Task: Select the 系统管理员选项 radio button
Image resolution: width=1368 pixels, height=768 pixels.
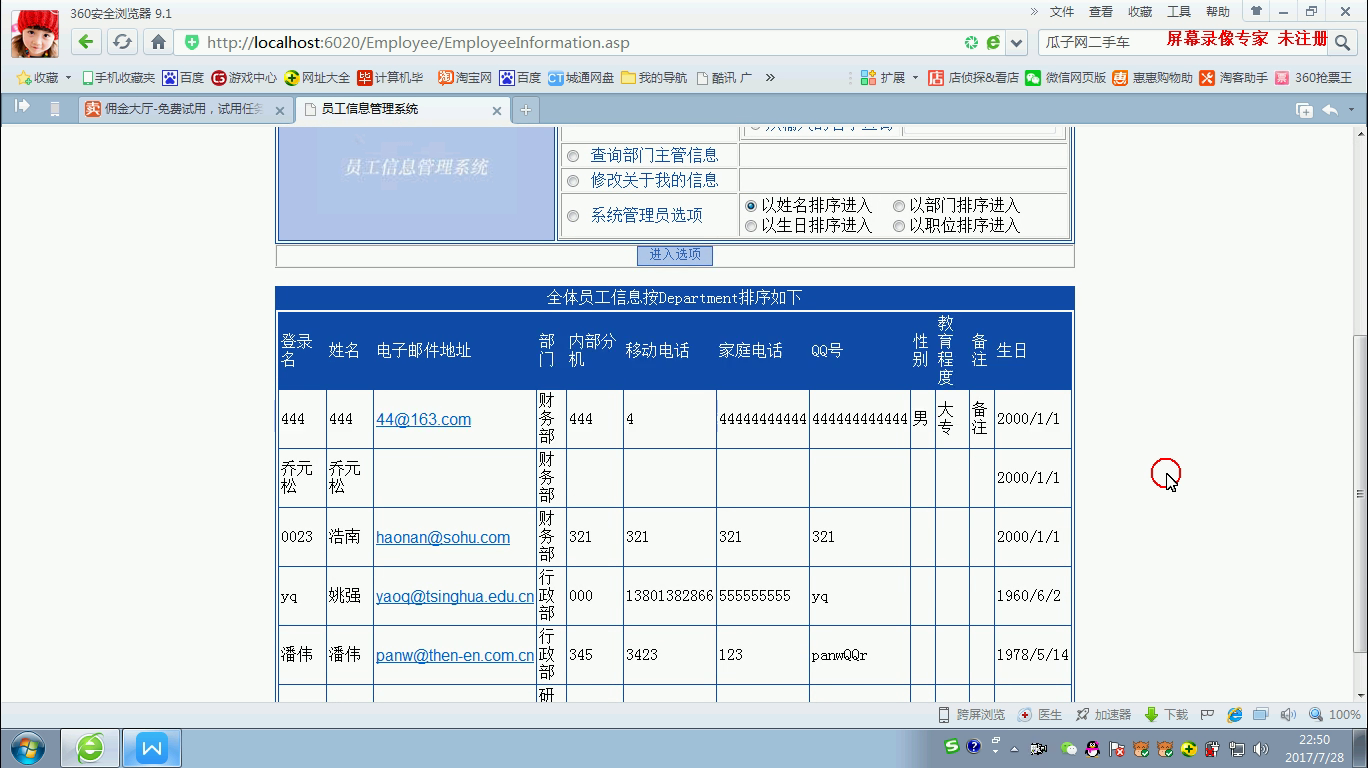Action: click(573, 216)
